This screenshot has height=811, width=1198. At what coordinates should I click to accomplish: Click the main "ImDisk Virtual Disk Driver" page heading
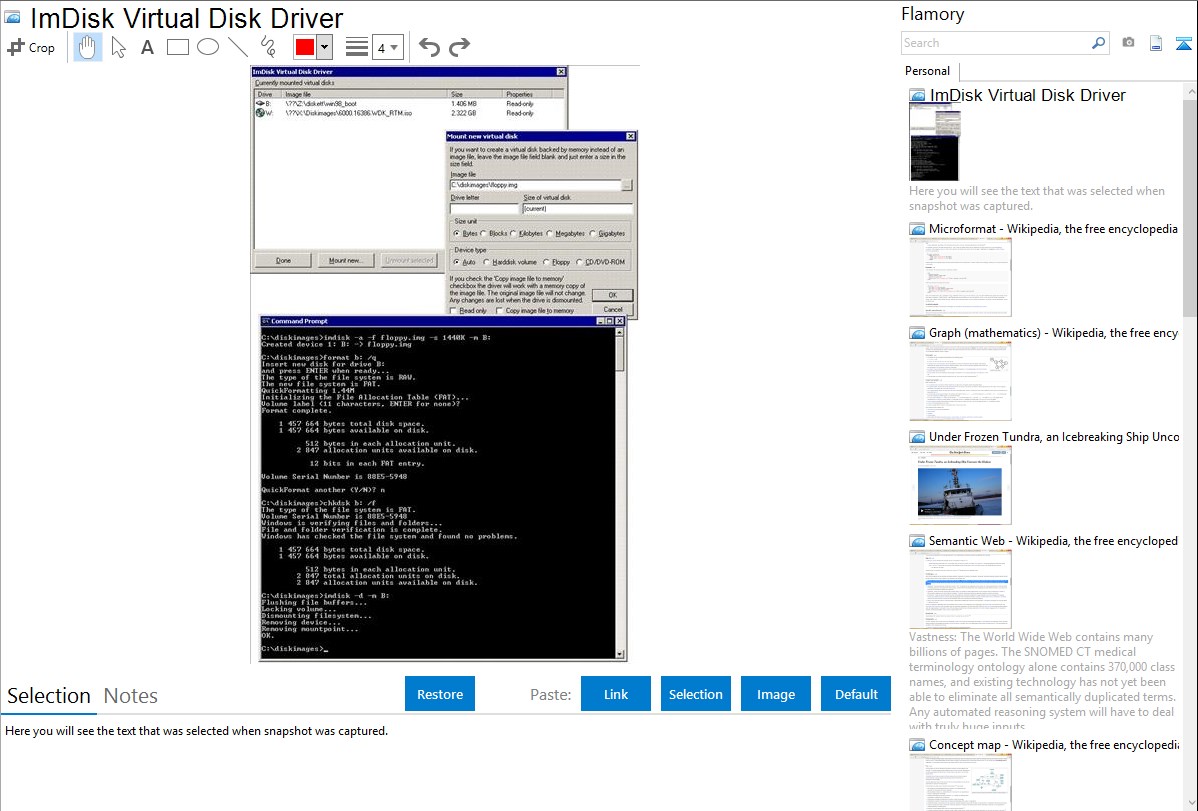point(186,18)
